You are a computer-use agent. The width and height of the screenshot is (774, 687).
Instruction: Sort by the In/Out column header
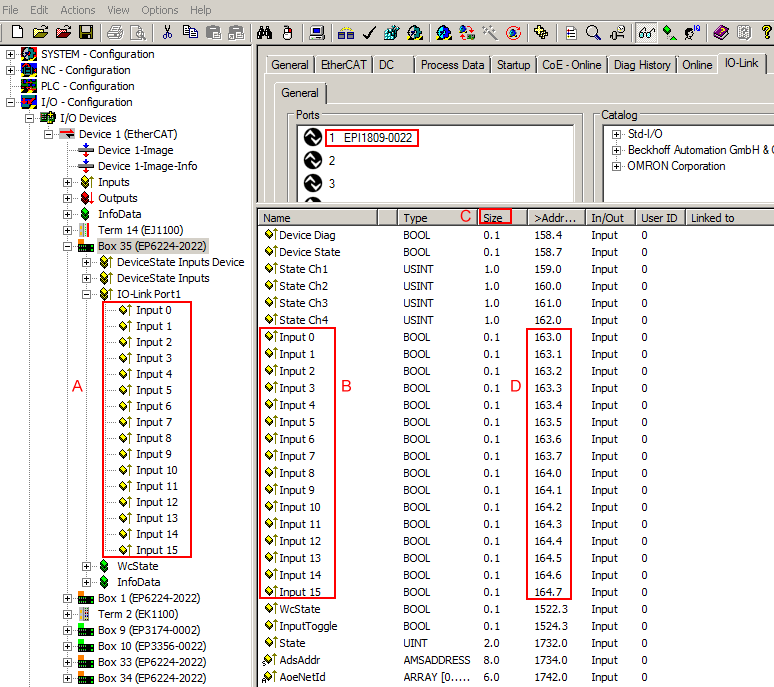click(x=611, y=218)
